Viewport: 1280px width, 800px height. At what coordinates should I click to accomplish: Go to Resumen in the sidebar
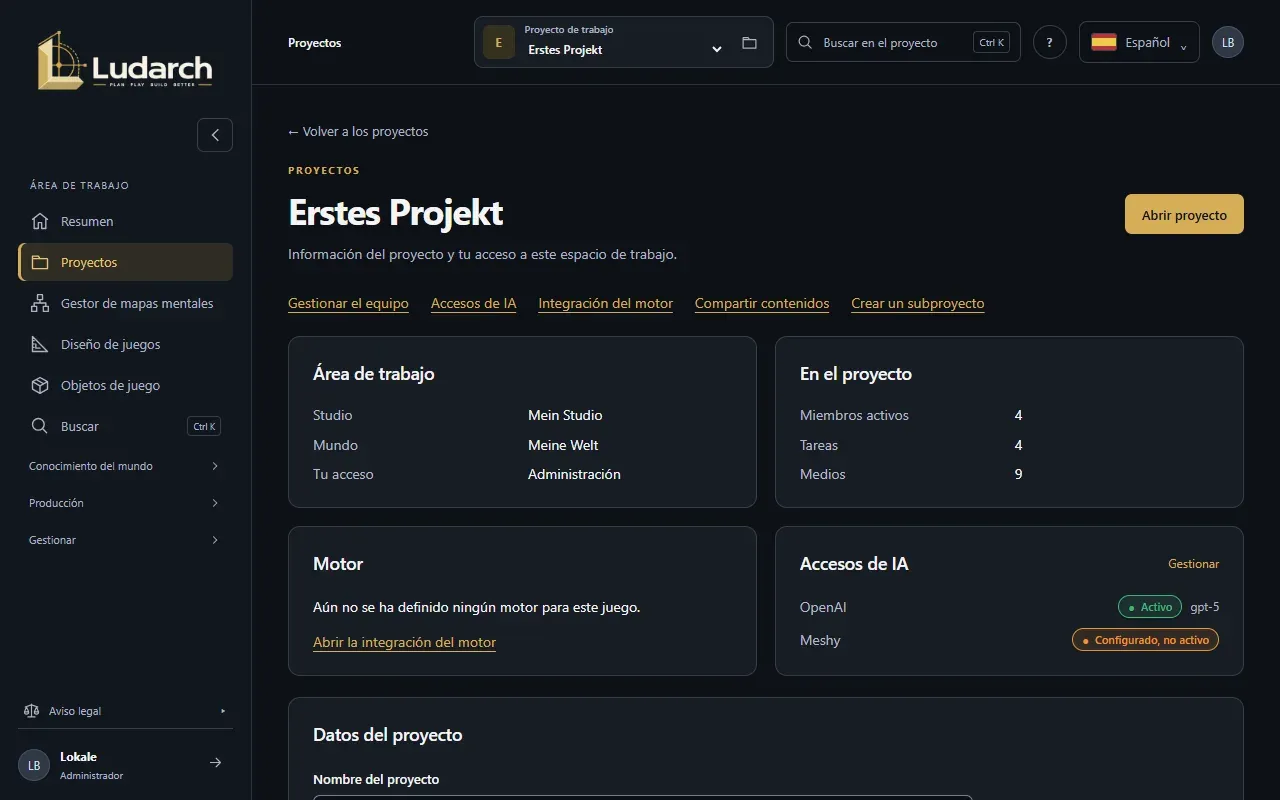tap(125, 221)
